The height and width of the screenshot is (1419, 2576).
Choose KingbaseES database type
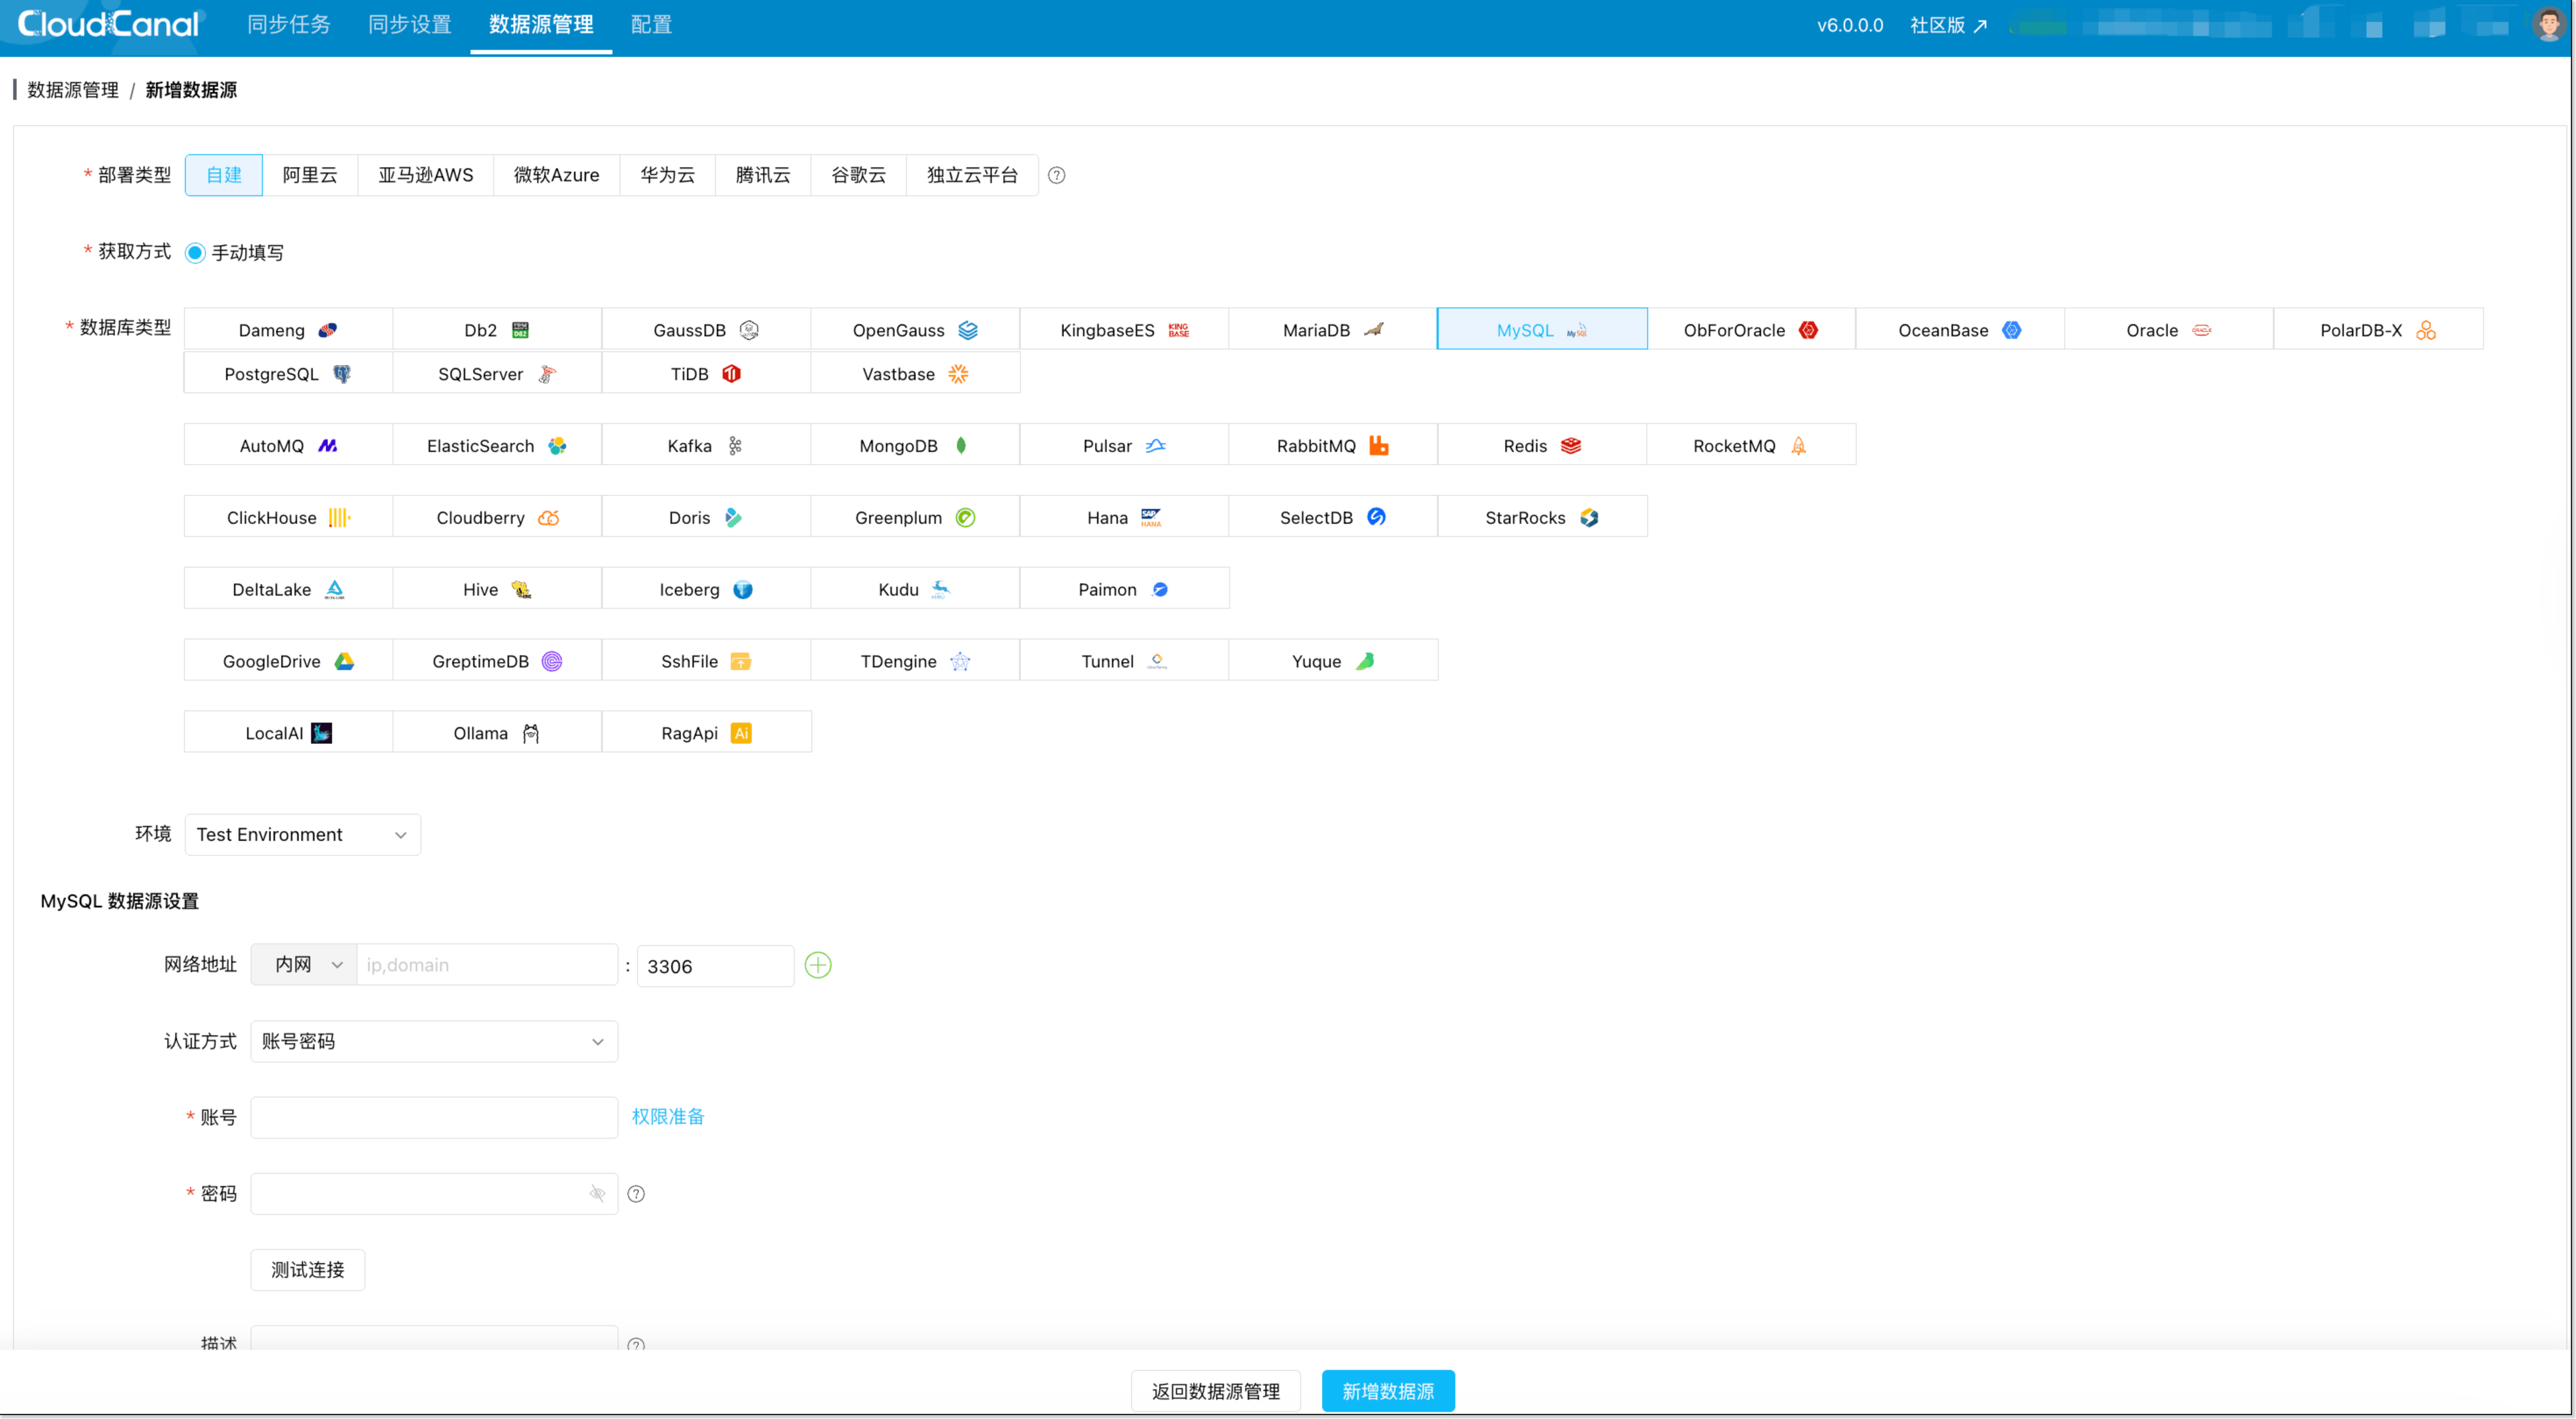tap(1124, 330)
